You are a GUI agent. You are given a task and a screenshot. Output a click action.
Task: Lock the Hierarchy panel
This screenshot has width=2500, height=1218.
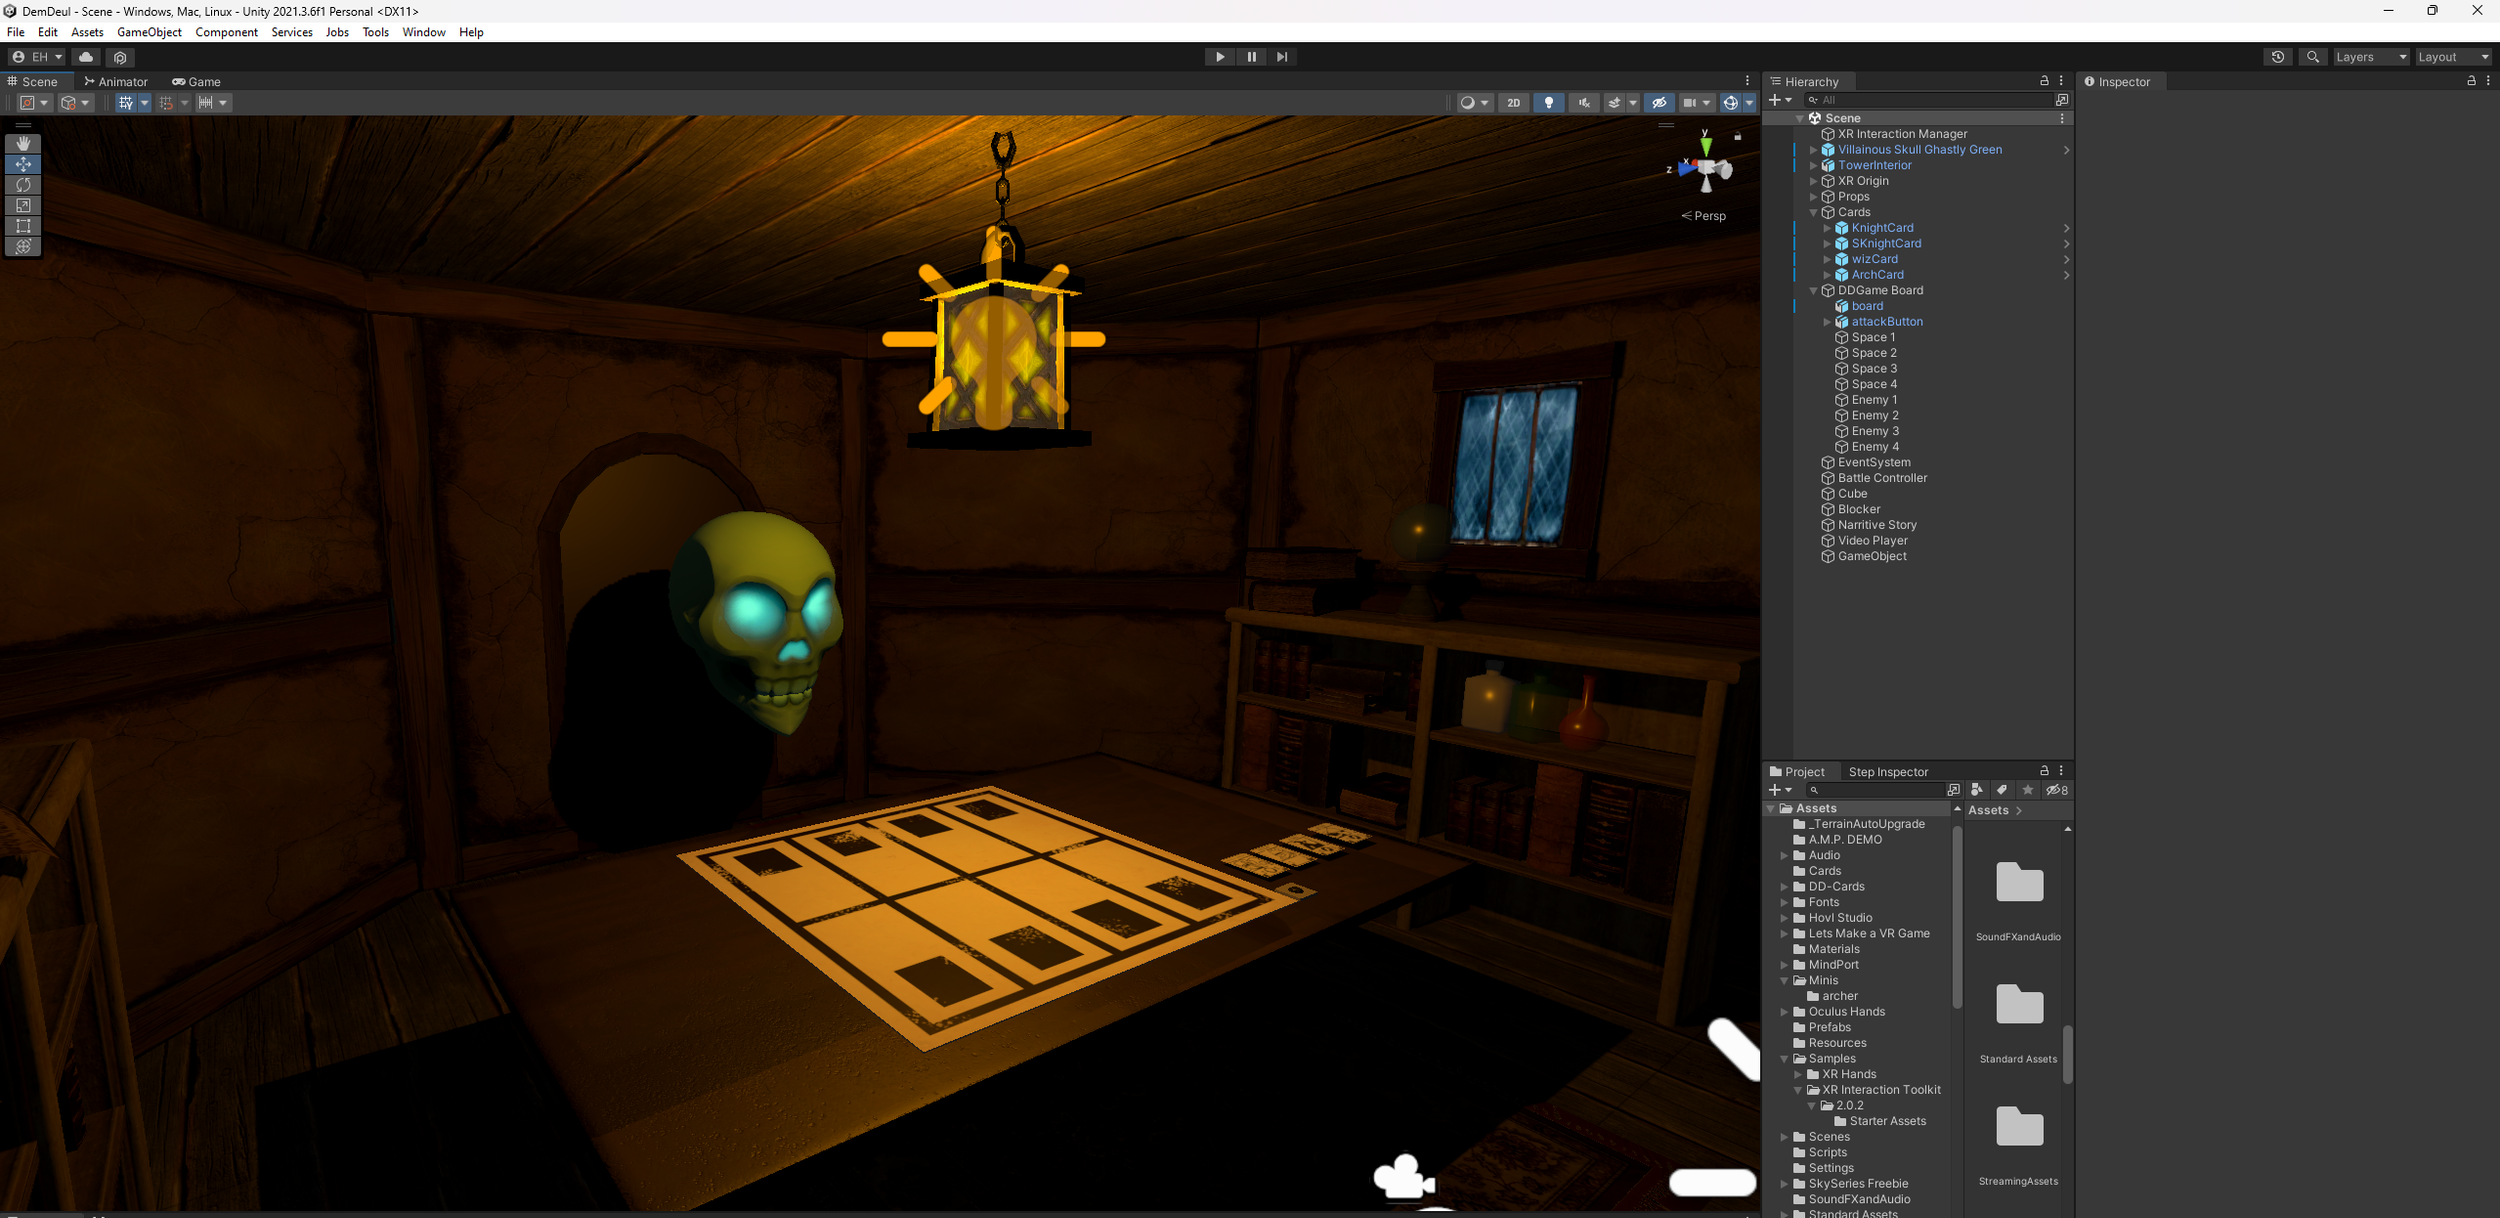pos(2044,81)
